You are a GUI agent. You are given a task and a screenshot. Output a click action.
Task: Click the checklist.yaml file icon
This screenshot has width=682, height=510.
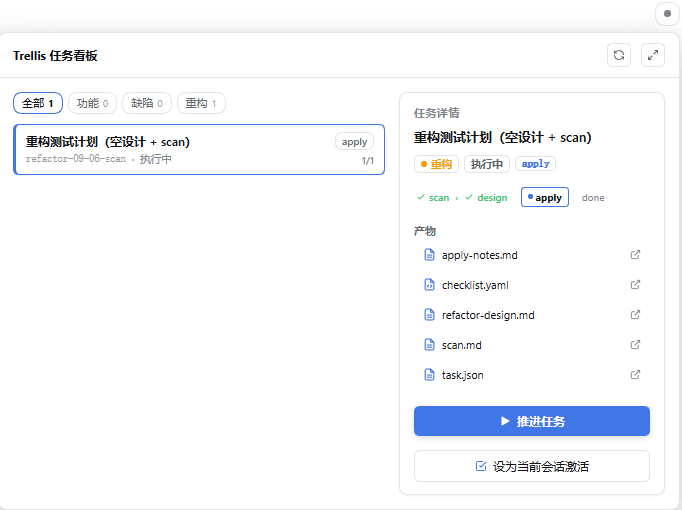429,285
